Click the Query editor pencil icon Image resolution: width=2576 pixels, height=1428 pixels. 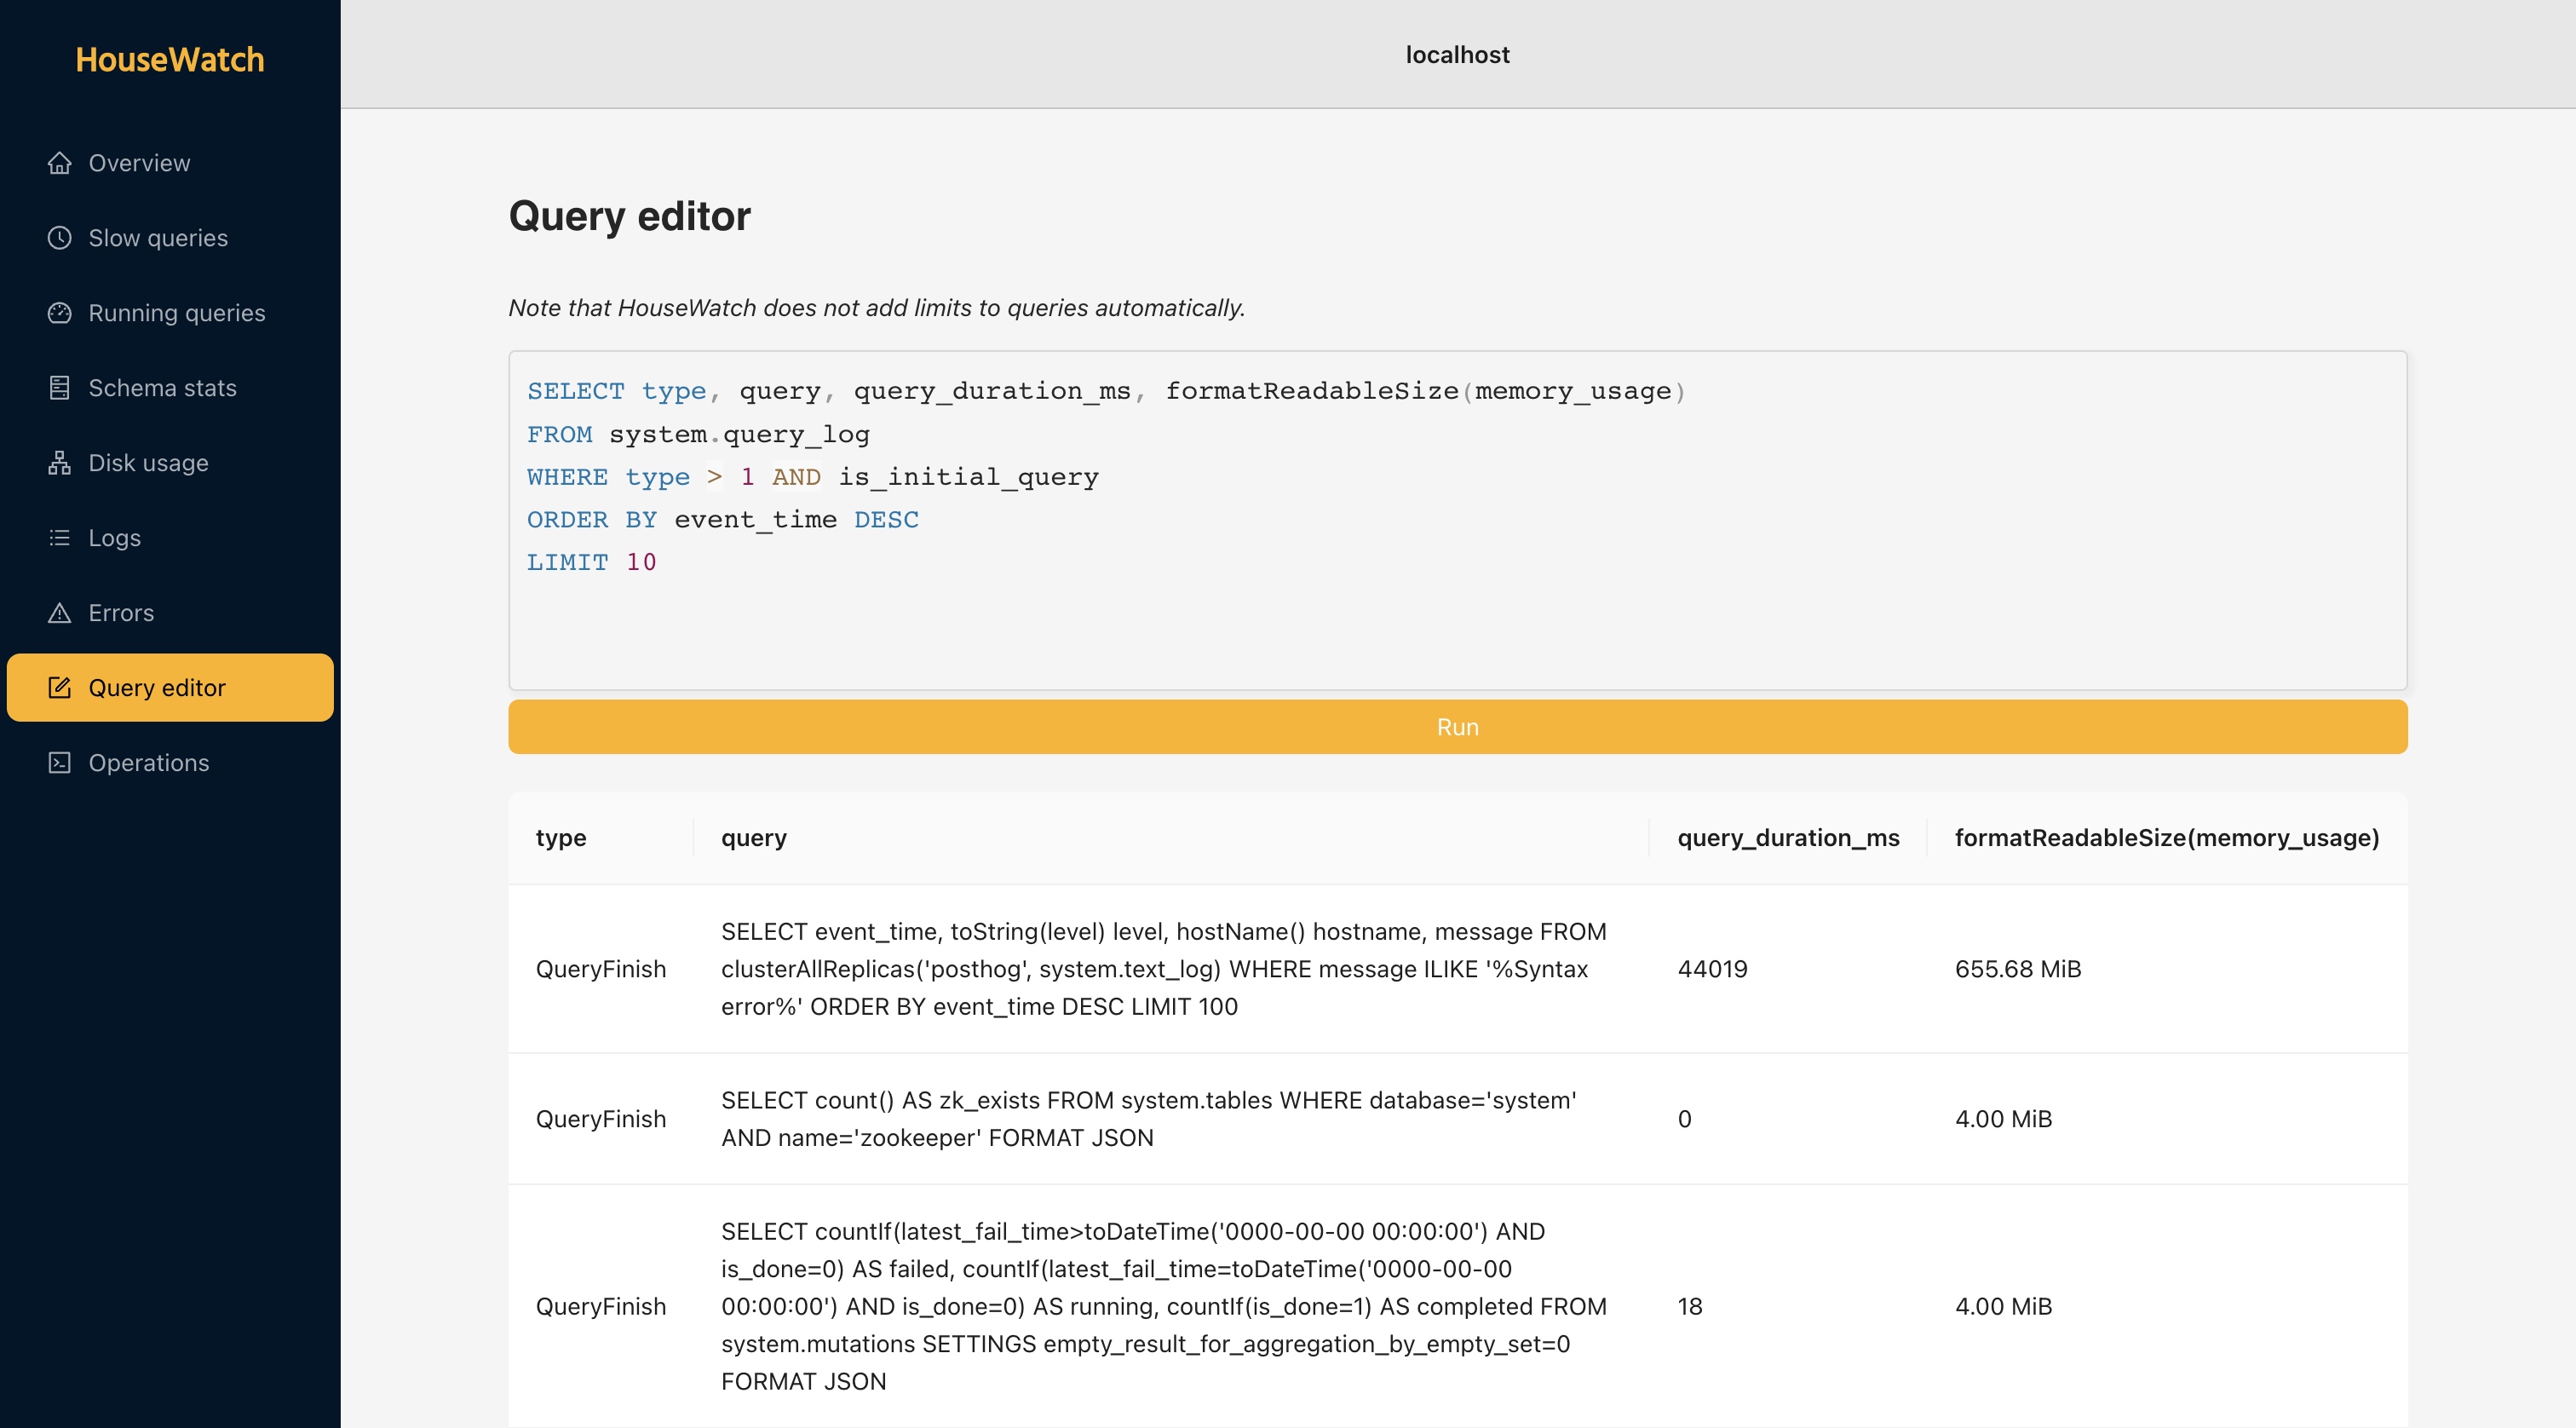point(60,688)
